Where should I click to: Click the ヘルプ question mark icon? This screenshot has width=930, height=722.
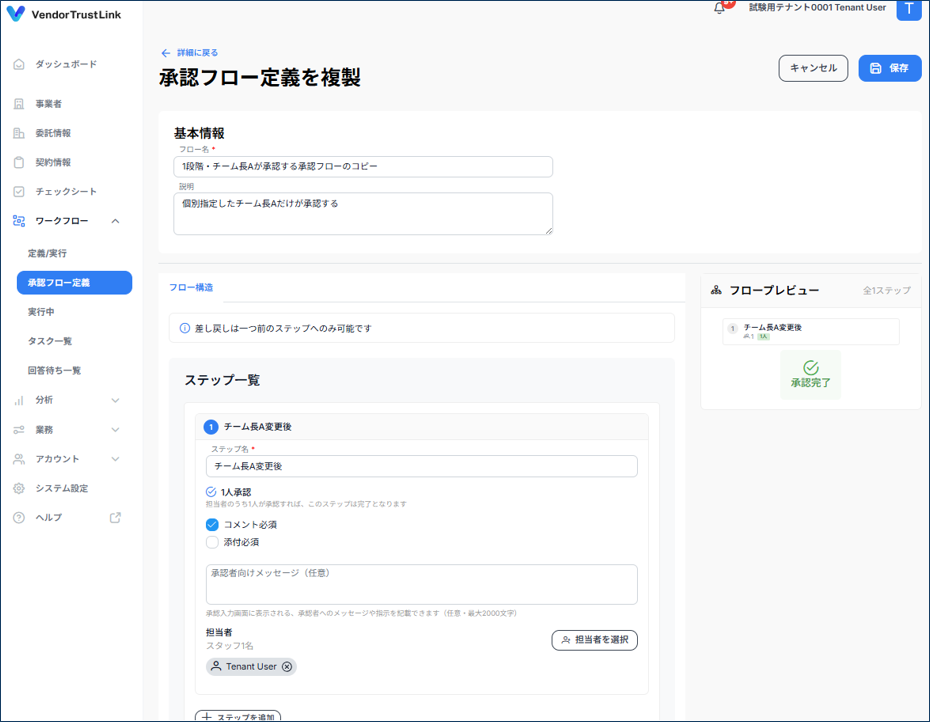tap(19, 517)
